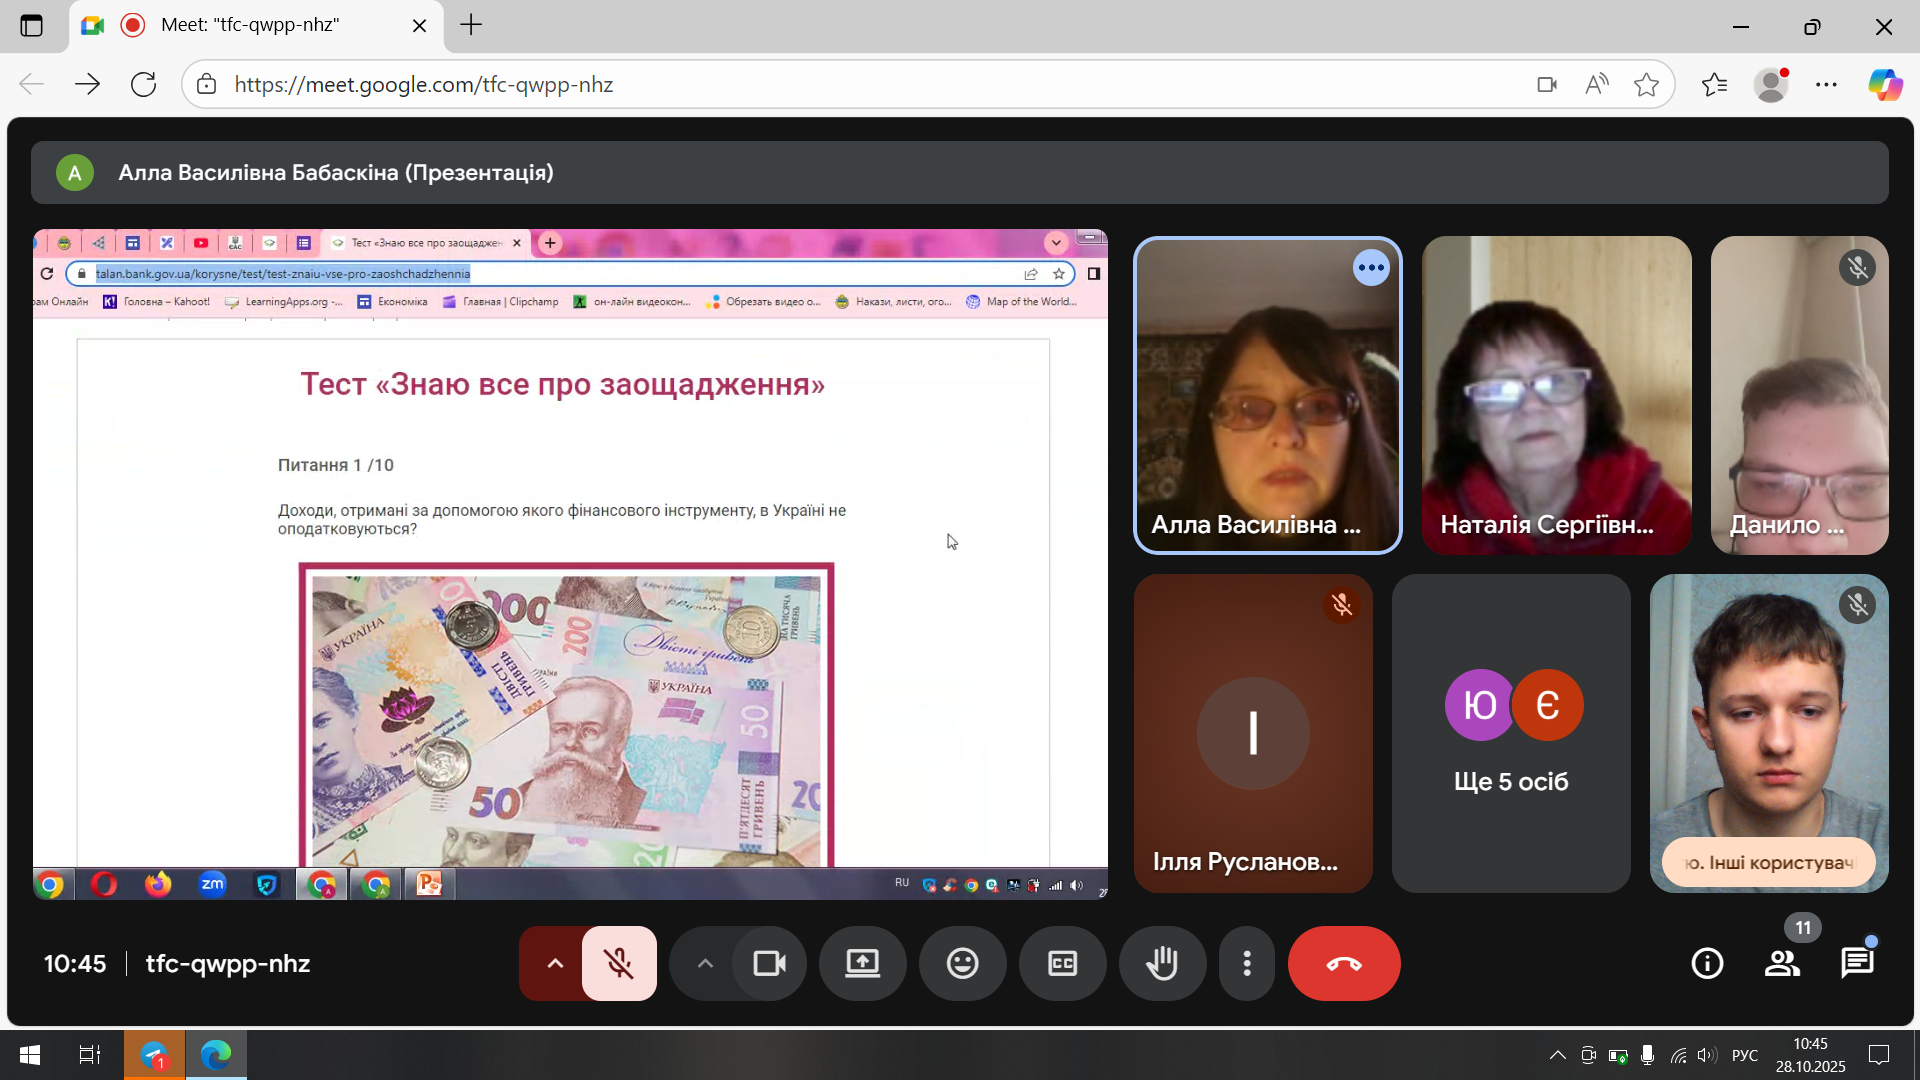Open options on Алла Василівна's video tile
The image size is (1920, 1080).
click(x=1371, y=268)
